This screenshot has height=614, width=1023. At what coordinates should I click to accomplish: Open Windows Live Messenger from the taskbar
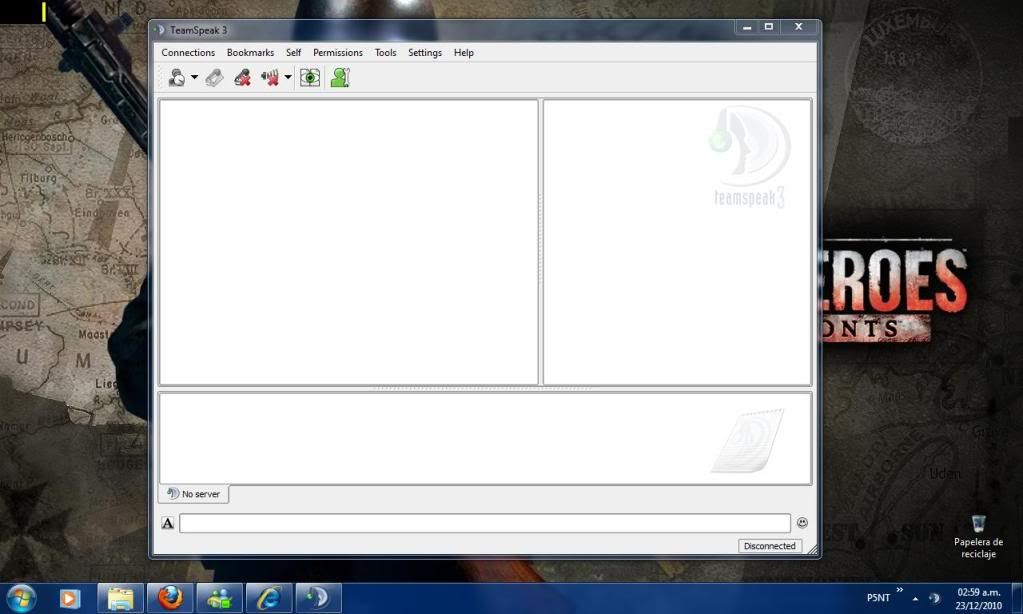[x=219, y=598]
